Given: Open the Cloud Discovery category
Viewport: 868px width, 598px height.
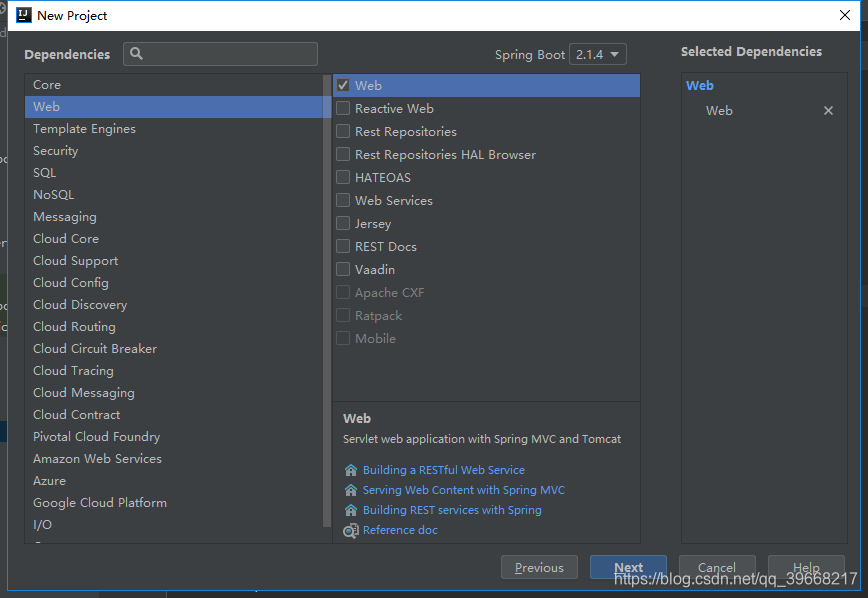Looking at the screenshot, I should click(x=174, y=305).
